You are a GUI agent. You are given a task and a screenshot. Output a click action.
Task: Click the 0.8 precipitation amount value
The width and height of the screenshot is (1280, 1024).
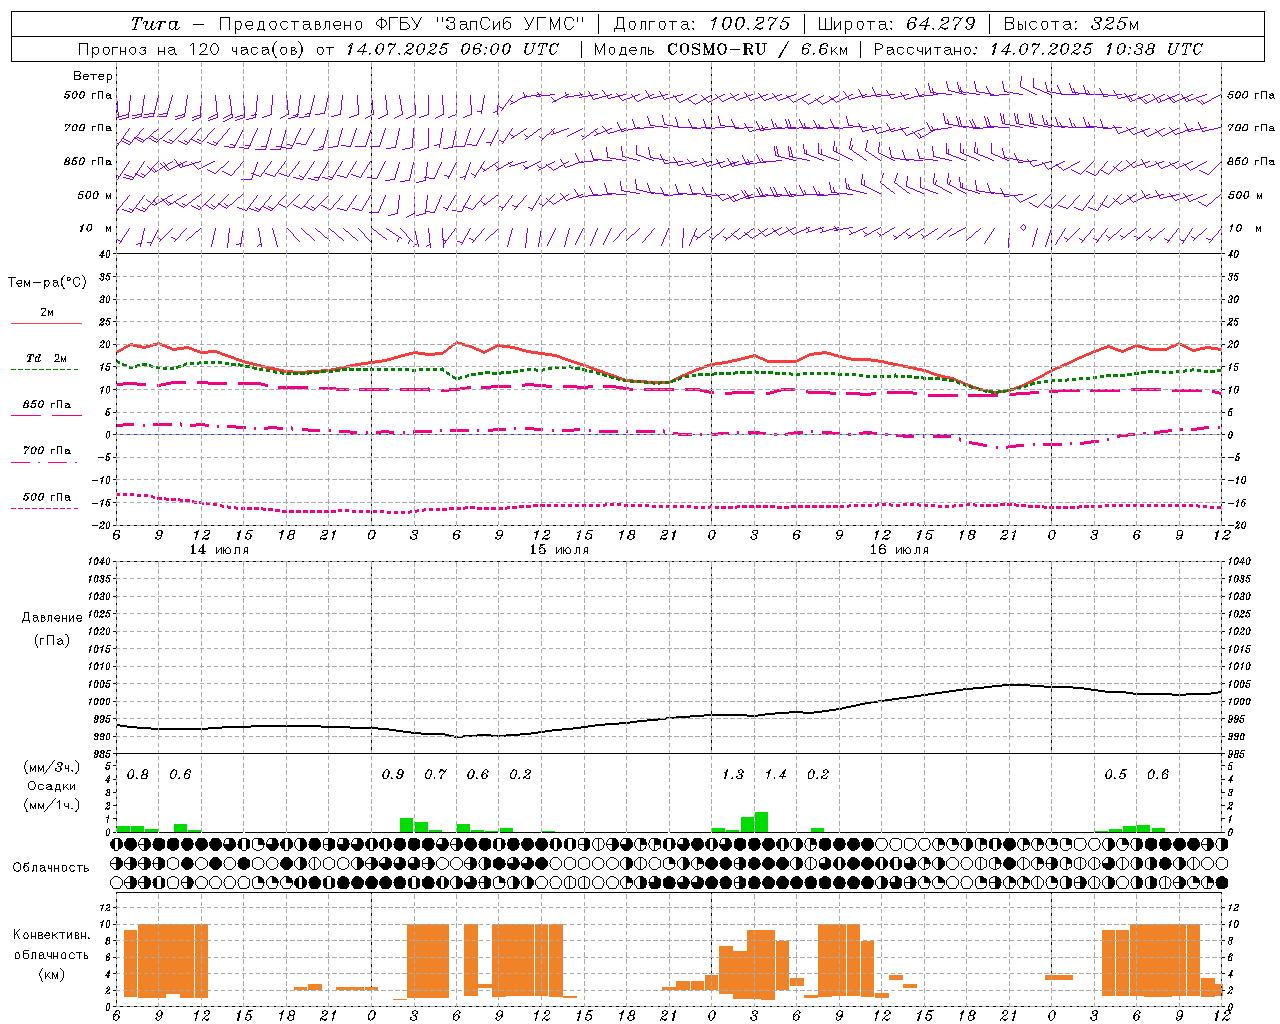[138, 775]
